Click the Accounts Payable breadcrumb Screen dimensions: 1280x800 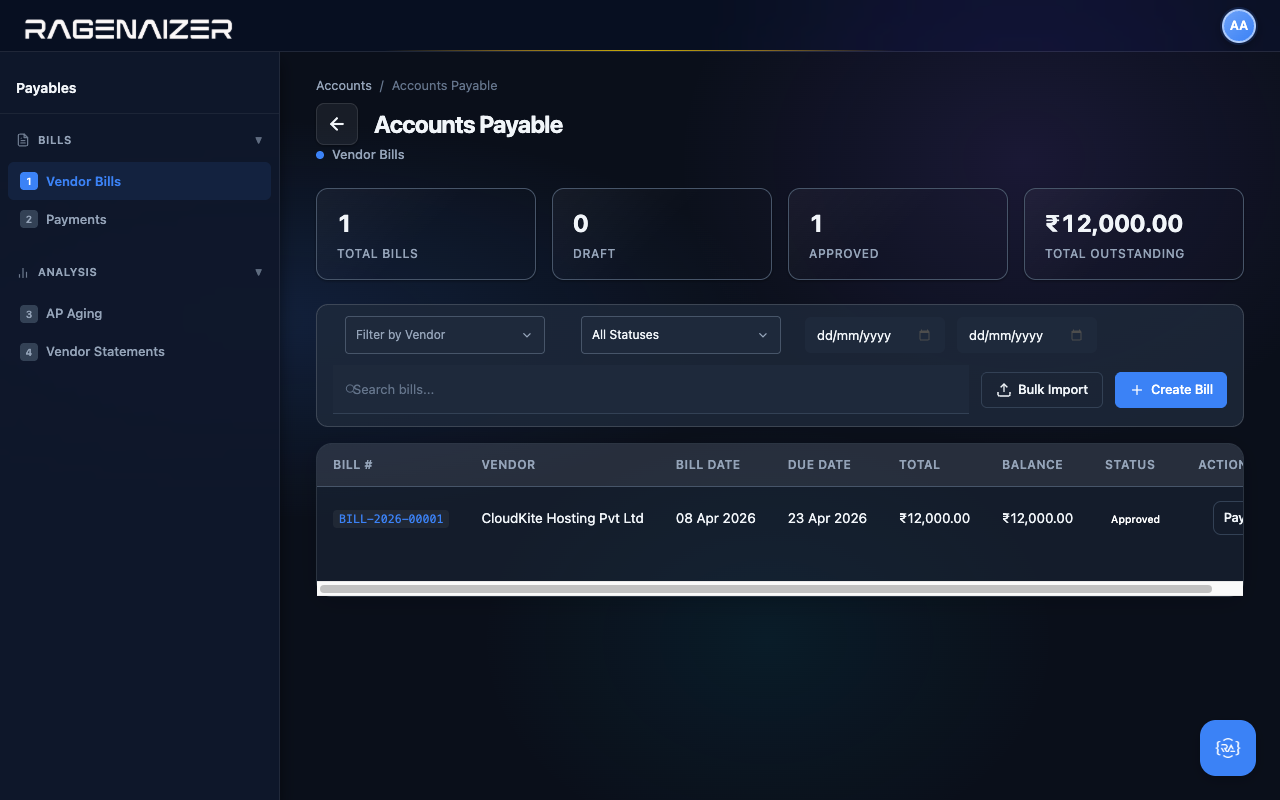[445, 86]
